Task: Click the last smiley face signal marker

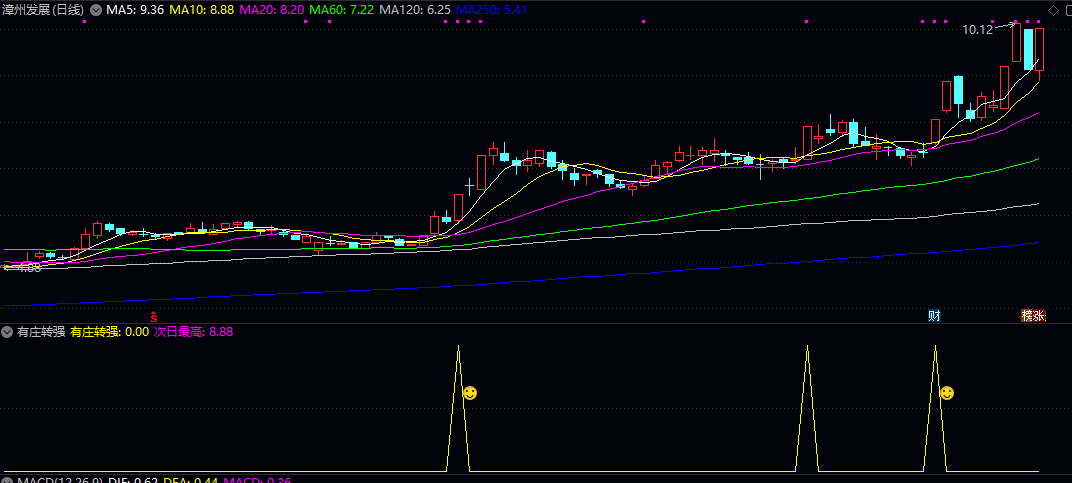Action: (x=947, y=393)
